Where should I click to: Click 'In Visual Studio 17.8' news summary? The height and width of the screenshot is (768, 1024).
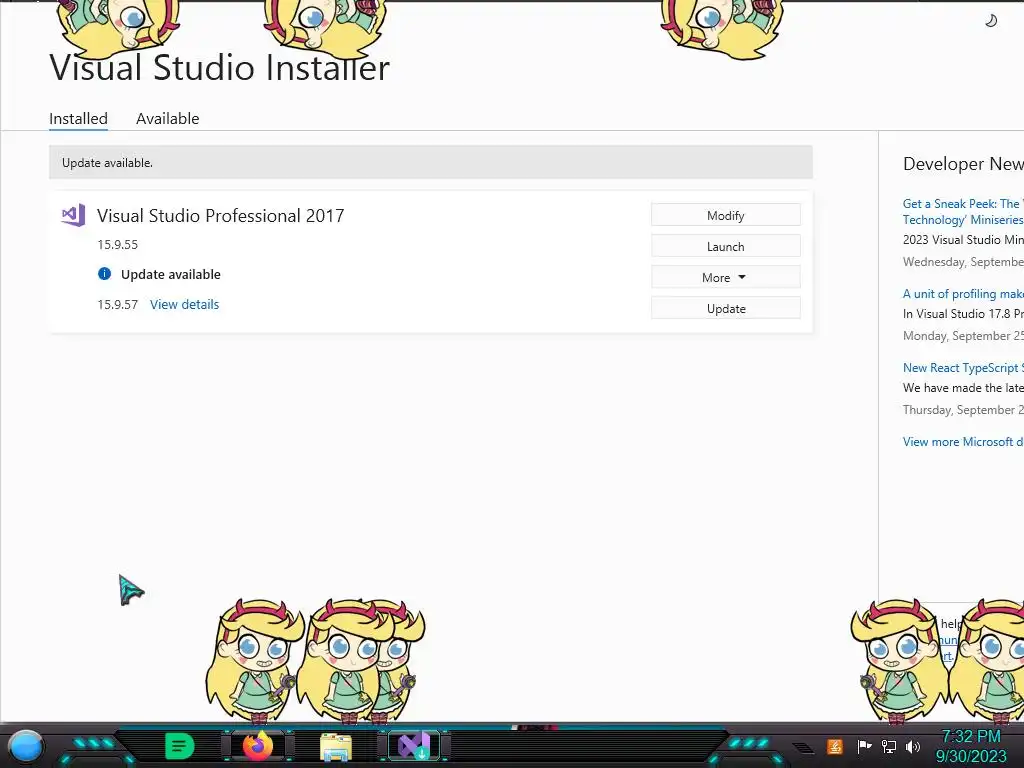point(963,313)
